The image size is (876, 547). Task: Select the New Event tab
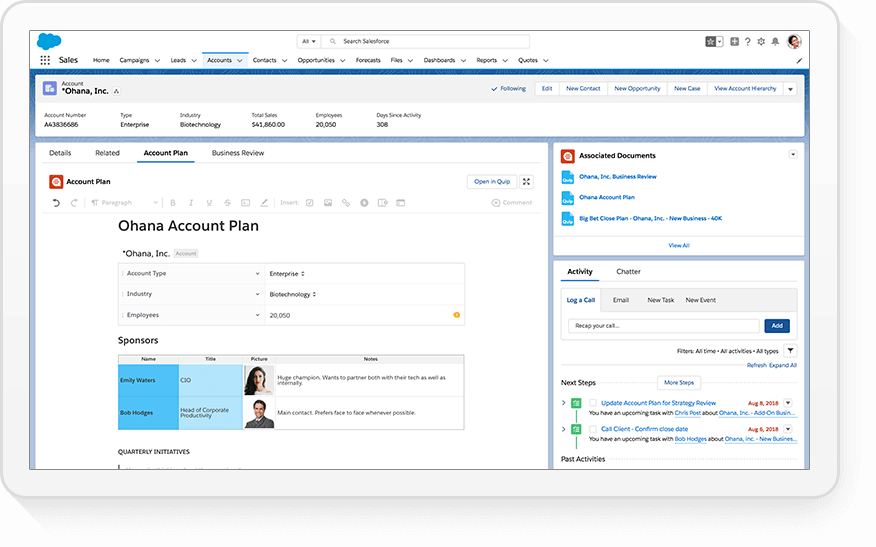(701, 300)
